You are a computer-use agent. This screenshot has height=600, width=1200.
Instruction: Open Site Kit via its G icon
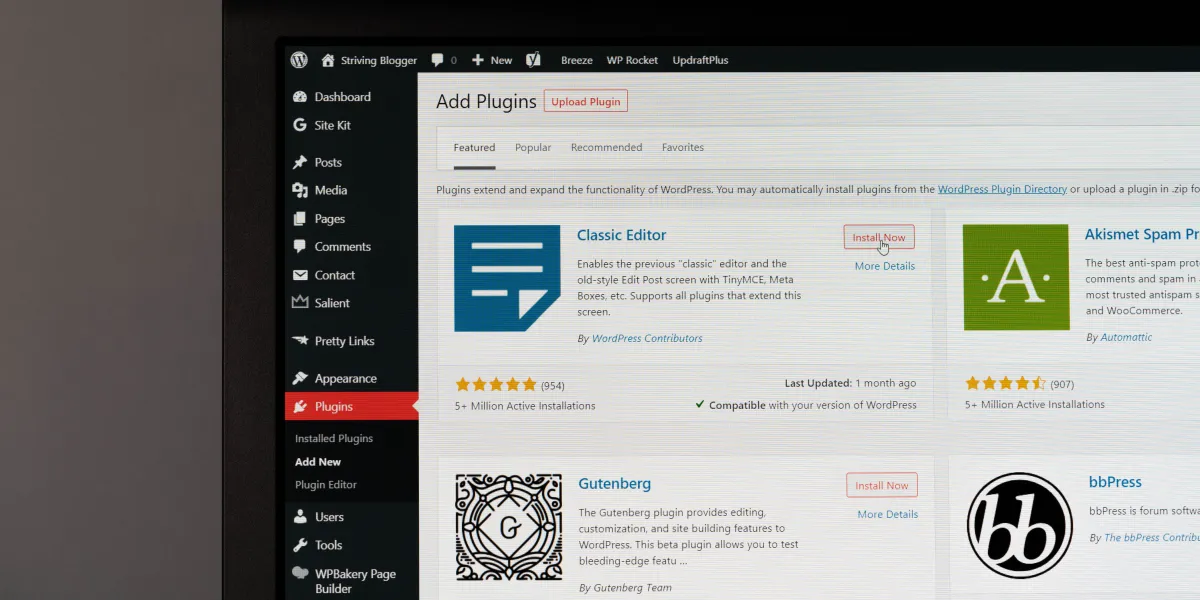(x=302, y=125)
